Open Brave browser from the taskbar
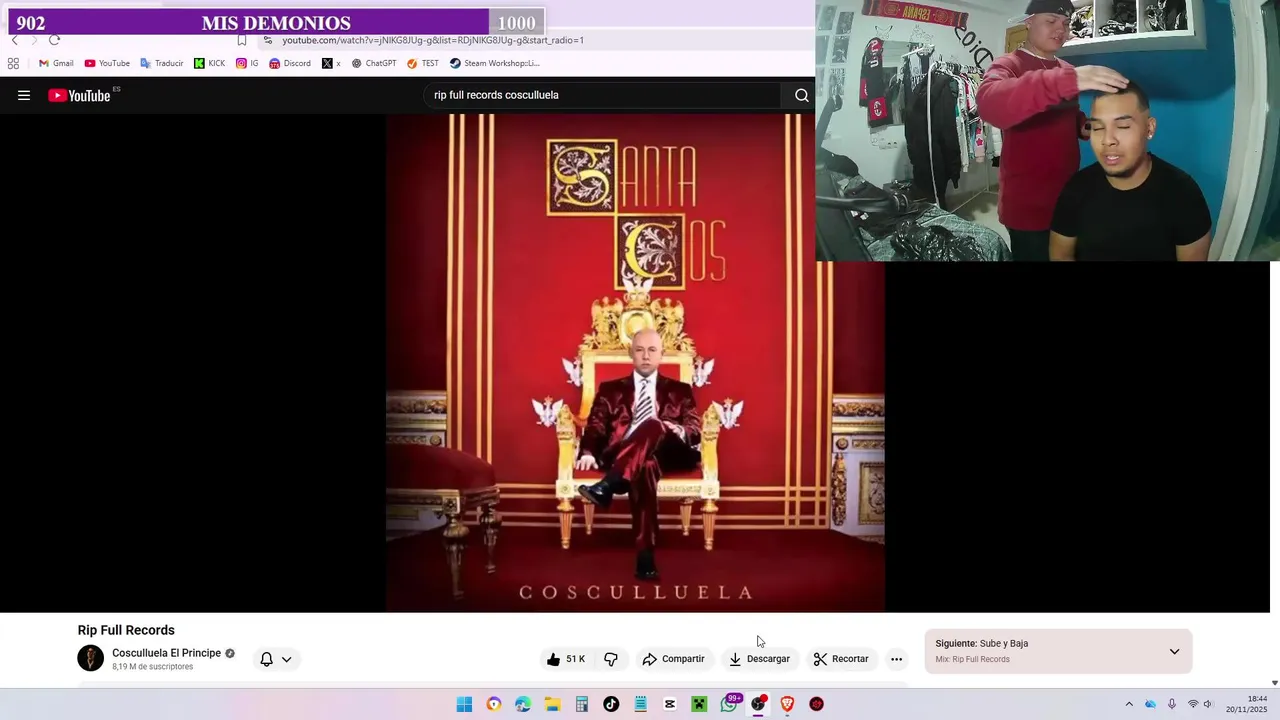The image size is (1280, 720). (787, 704)
